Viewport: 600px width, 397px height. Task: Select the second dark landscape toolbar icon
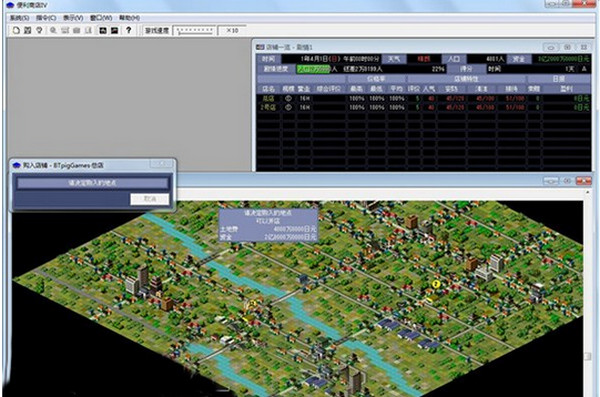click(114, 30)
